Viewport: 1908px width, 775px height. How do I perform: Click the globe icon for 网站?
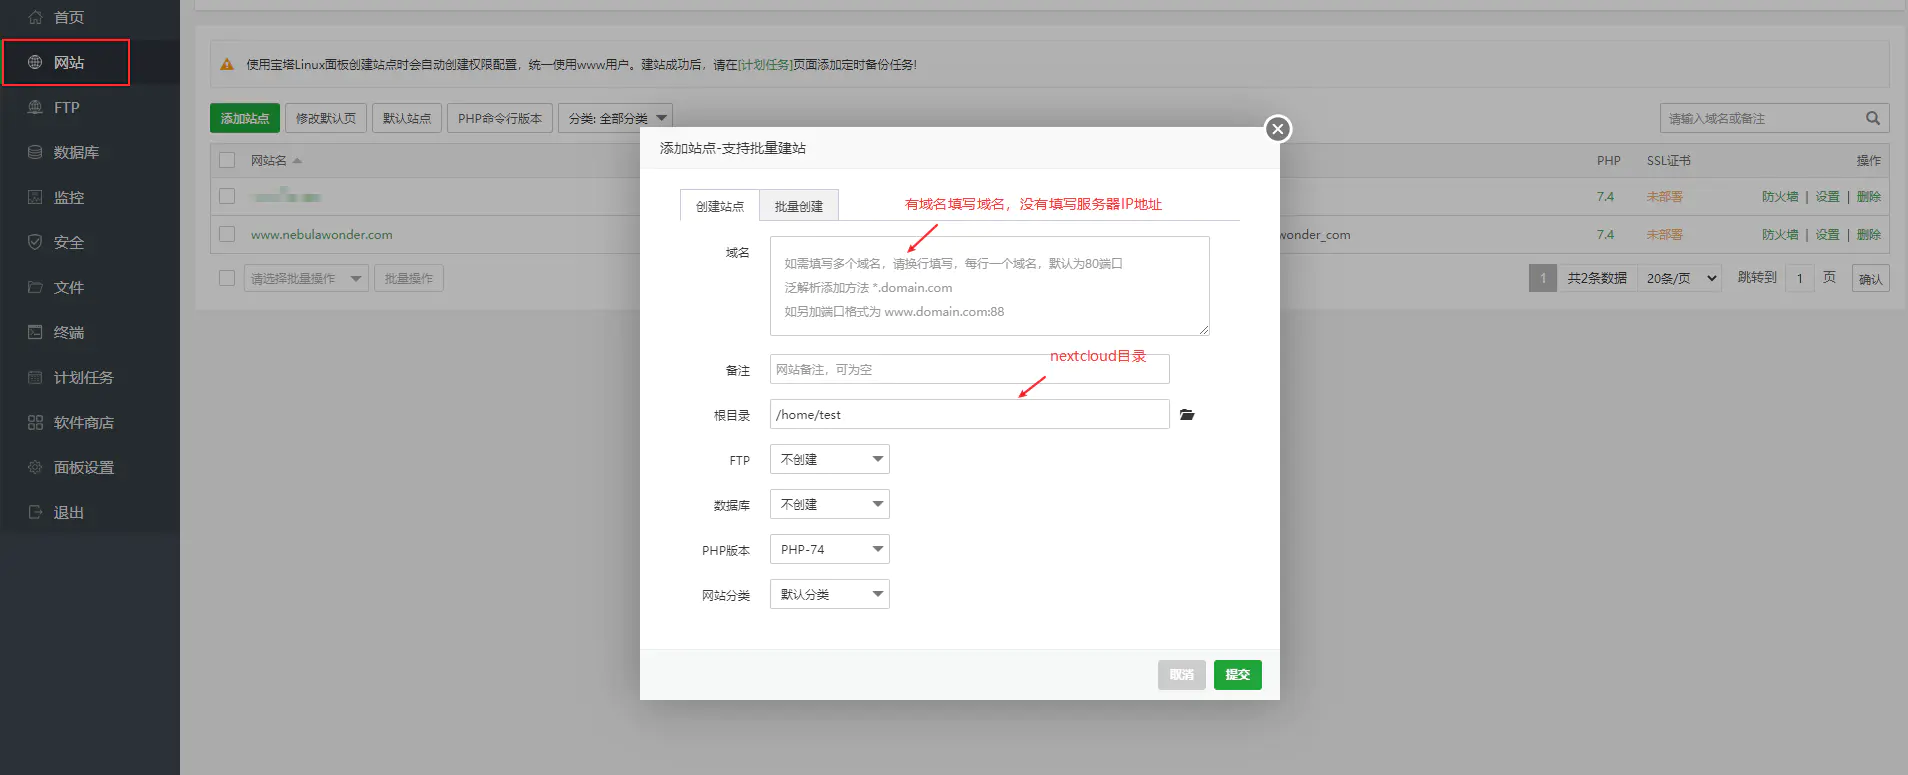coord(35,62)
